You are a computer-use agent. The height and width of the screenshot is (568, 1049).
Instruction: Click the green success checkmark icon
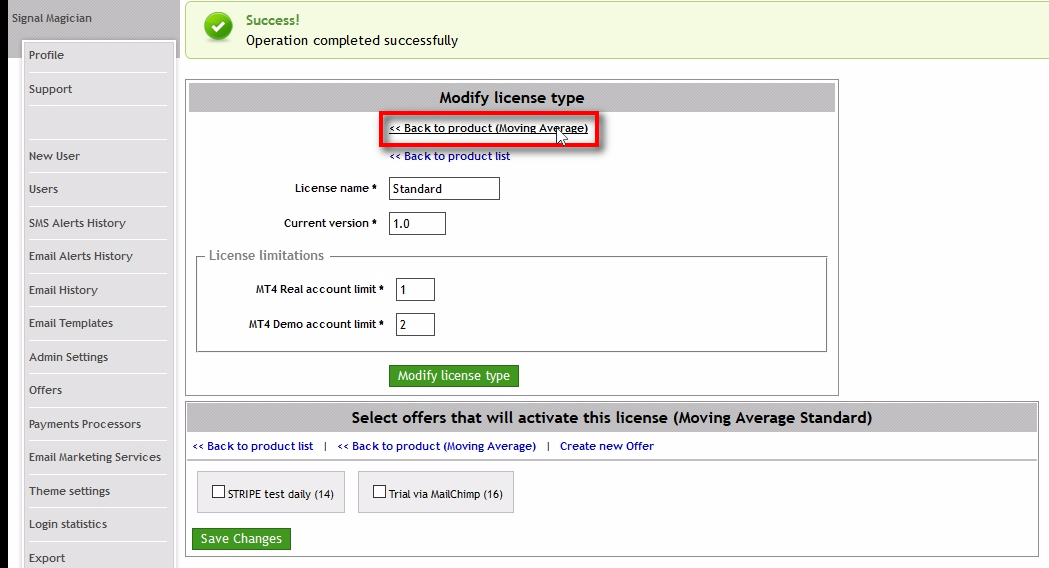(218, 28)
